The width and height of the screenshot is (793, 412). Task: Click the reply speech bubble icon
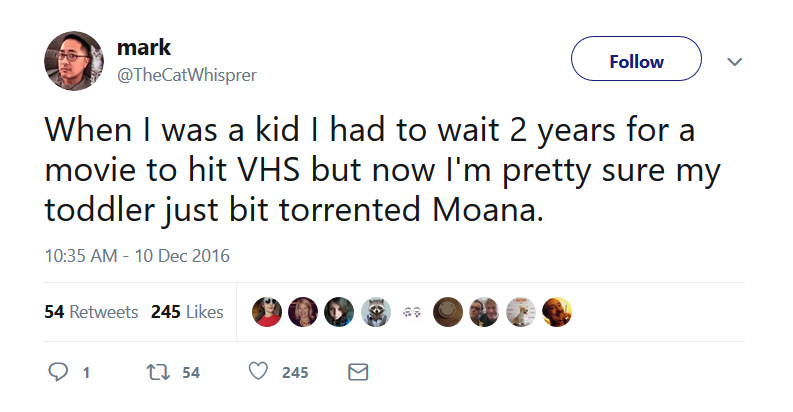[x=58, y=372]
